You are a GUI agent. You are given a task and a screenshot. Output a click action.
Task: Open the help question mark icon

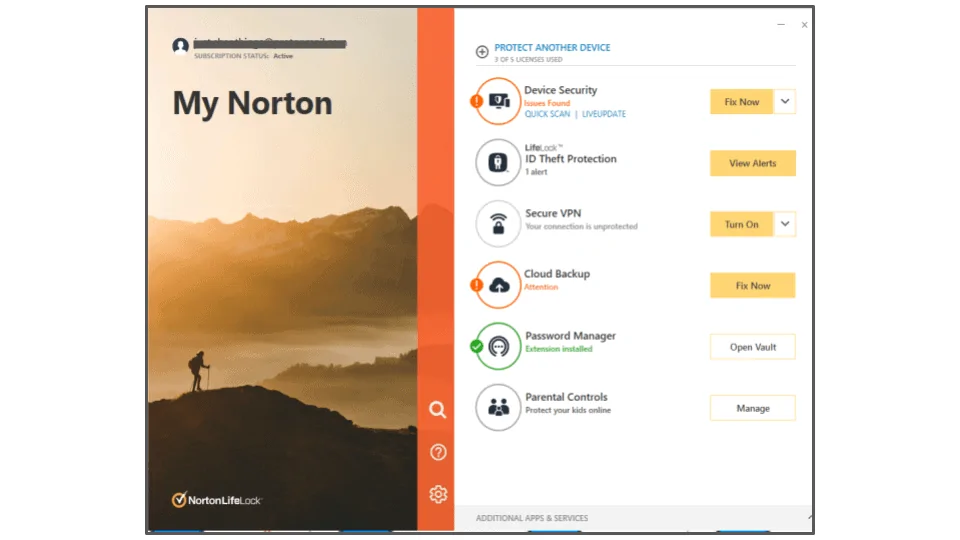click(438, 452)
